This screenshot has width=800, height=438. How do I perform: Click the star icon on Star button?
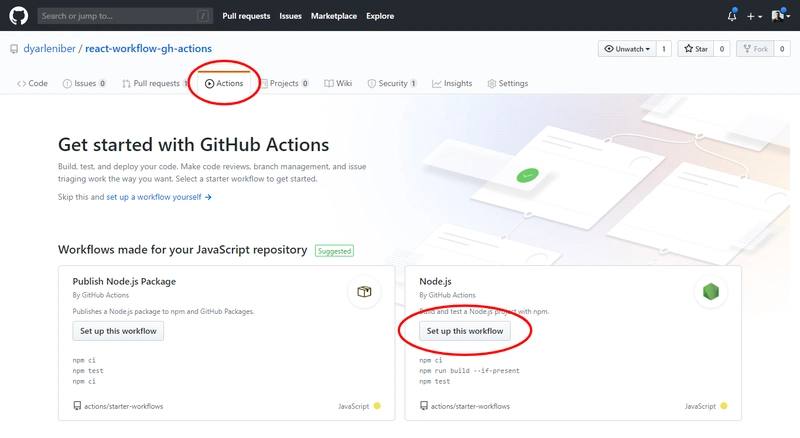click(x=689, y=48)
